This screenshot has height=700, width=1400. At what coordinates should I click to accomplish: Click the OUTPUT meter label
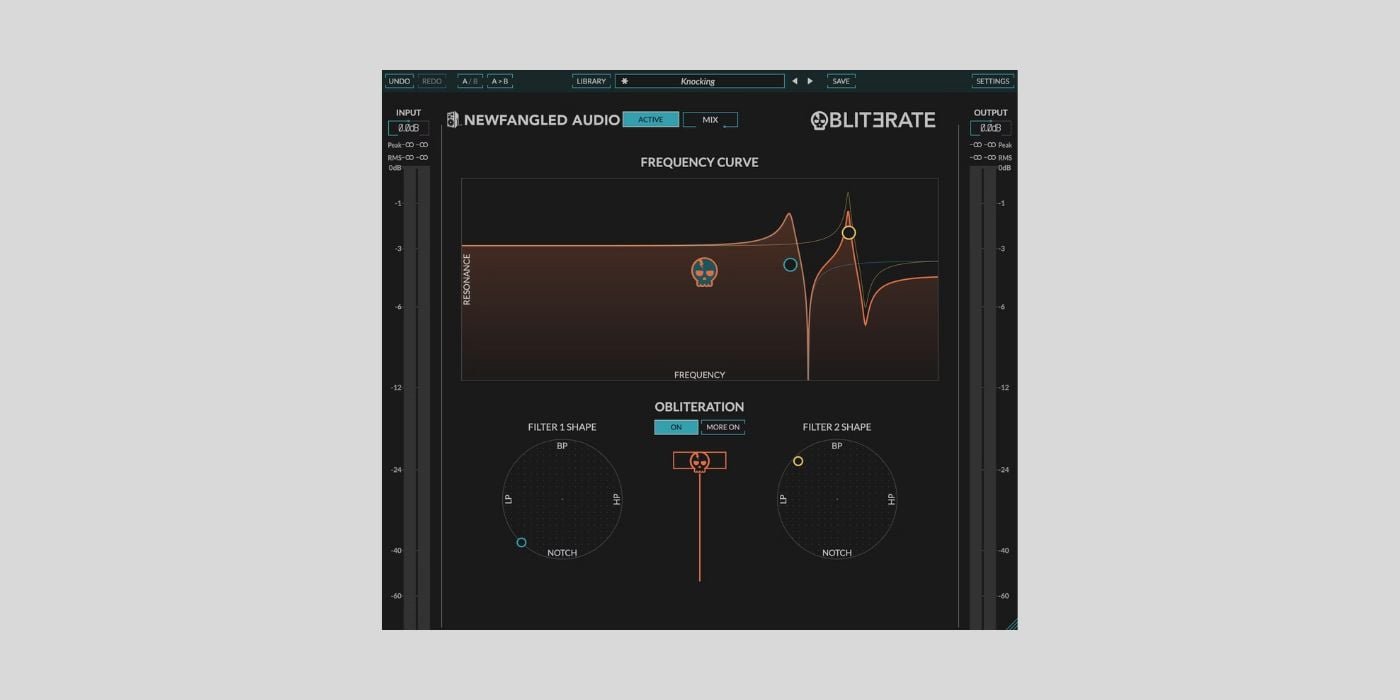(x=990, y=113)
